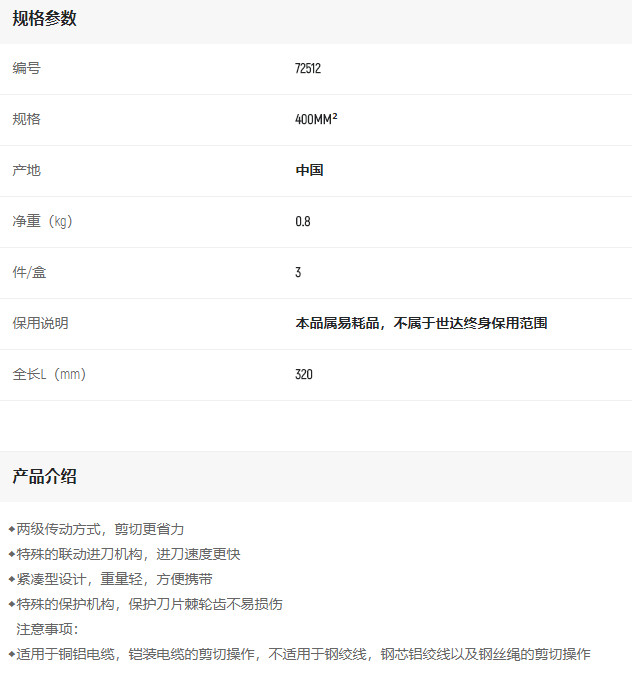Click the diamond bullet before 紧凑型设计

click(x=12, y=579)
